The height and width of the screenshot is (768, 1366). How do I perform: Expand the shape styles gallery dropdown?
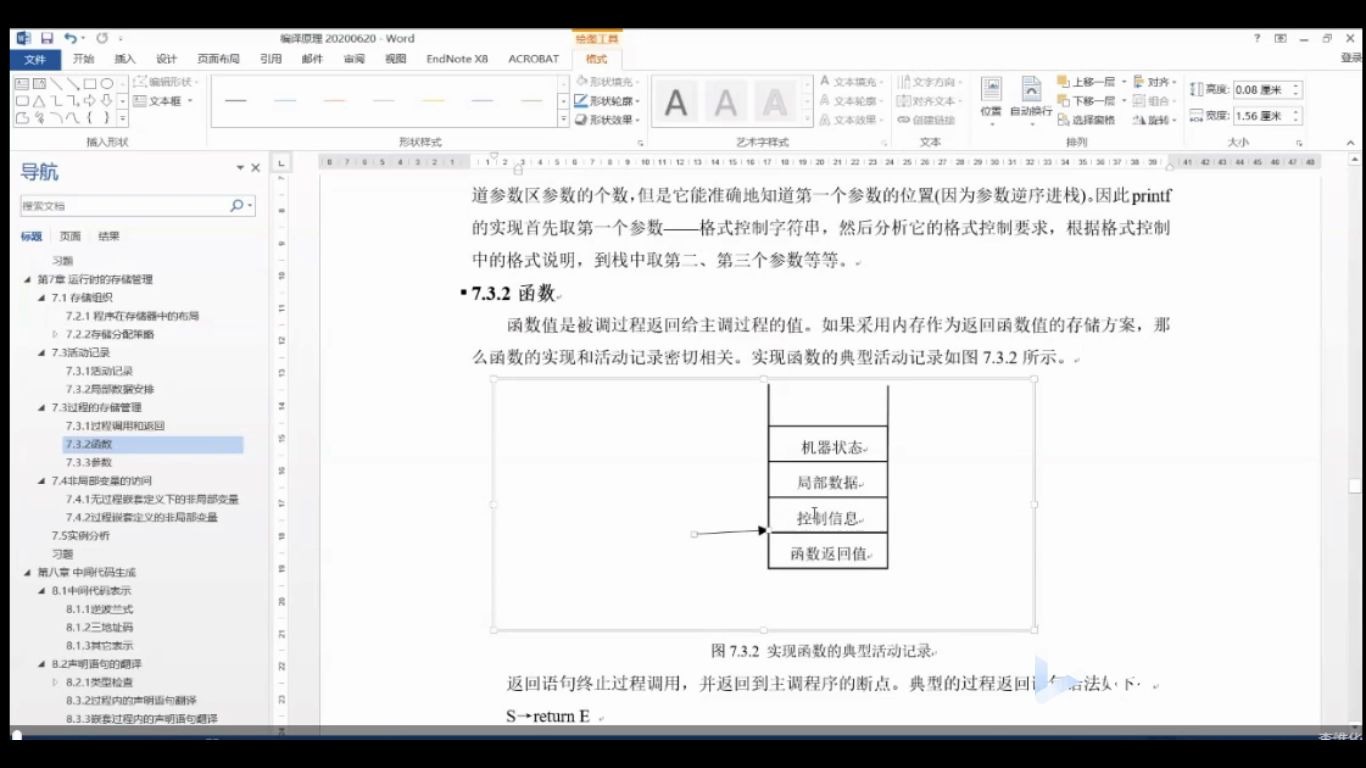click(x=565, y=118)
